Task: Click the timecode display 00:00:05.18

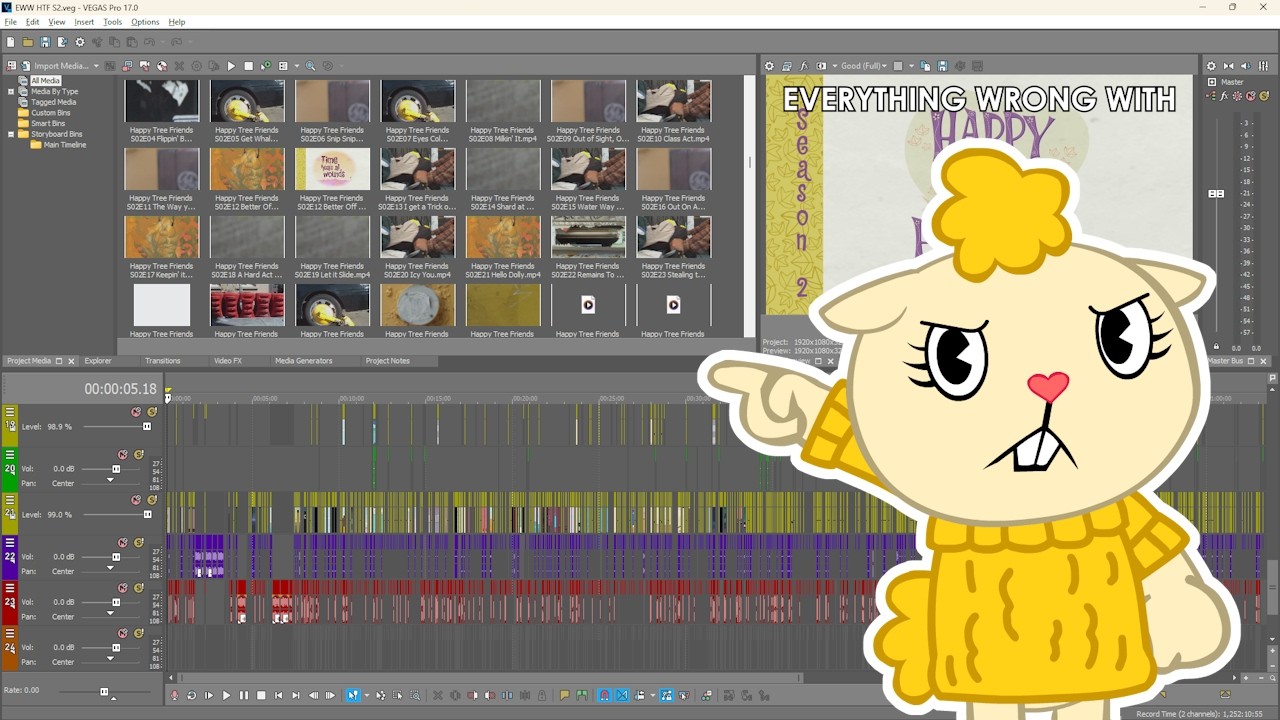Action: pyautogui.click(x=120, y=389)
